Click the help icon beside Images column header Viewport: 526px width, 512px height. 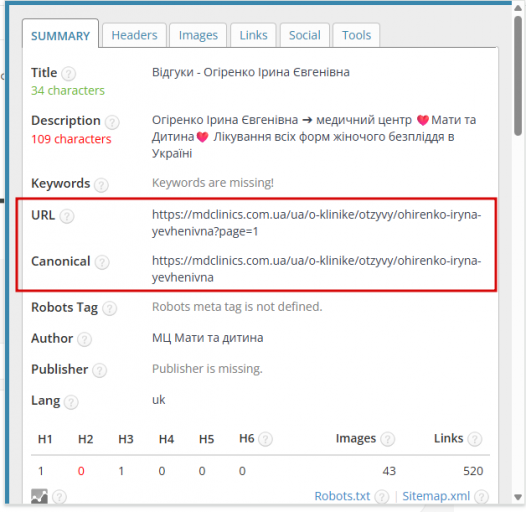point(387,439)
